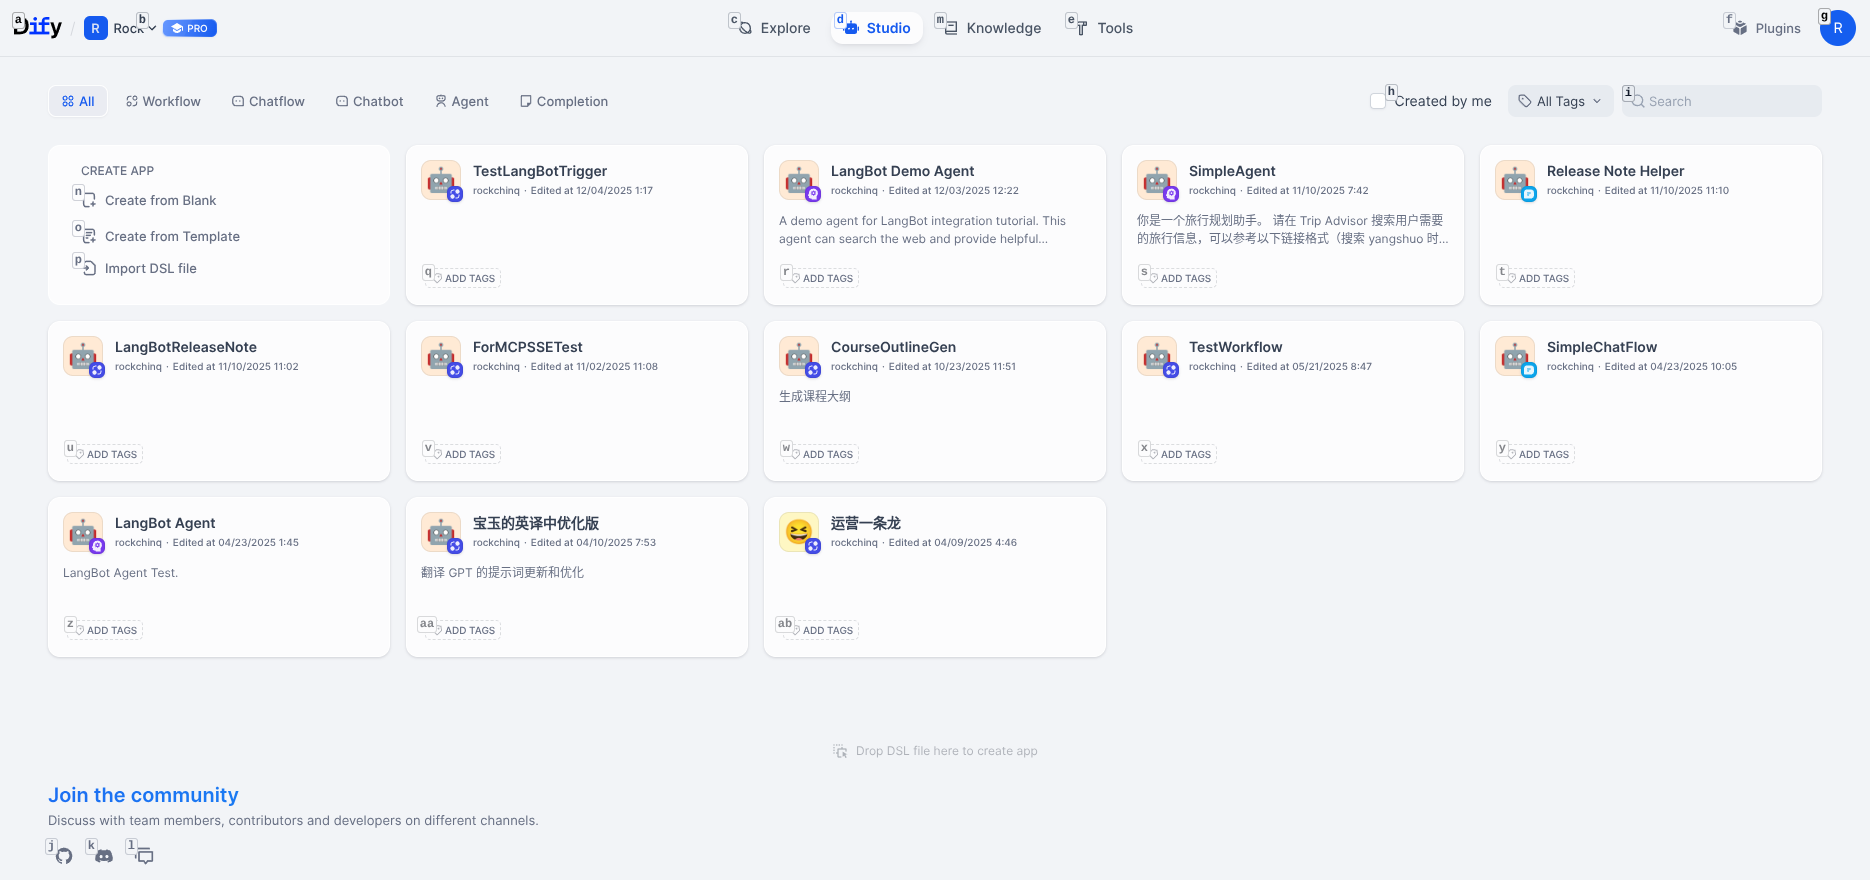Viewport: 1870px width, 880px height.
Task: Open the user avatar R menu
Action: click(1837, 28)
